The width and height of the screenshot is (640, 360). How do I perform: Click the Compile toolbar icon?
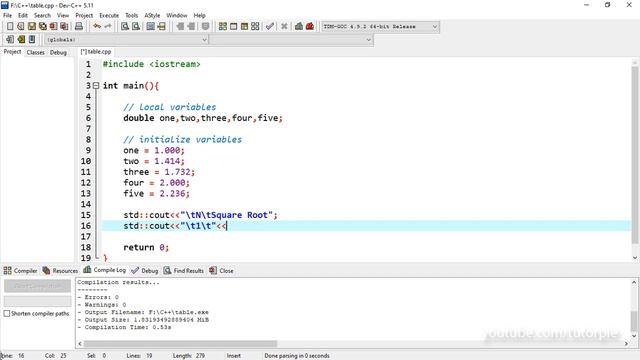click(x=222, y=27)
